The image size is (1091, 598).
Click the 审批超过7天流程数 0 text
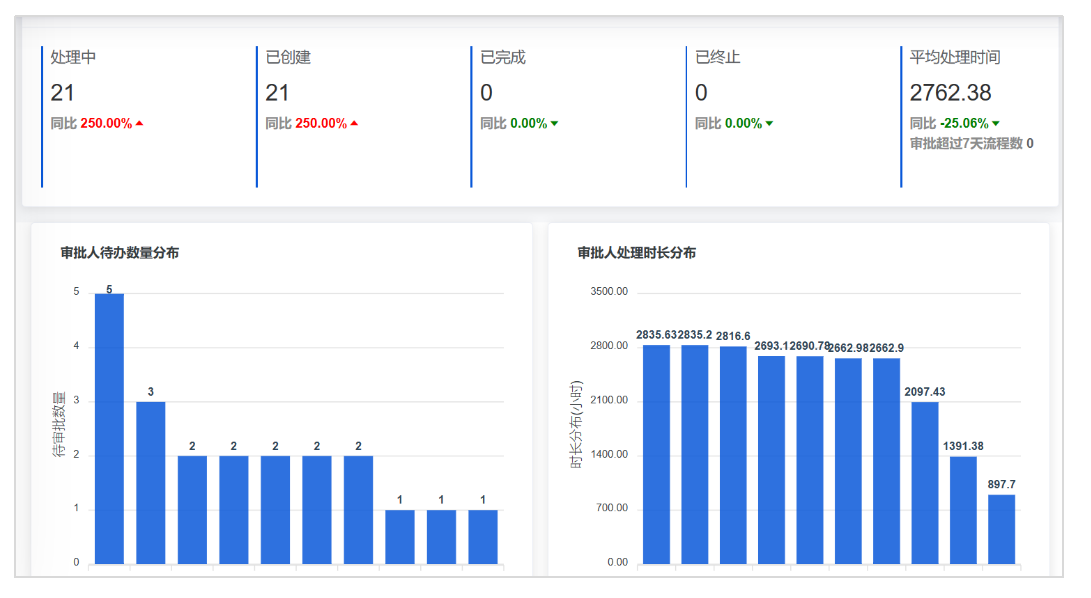(x=972, y=143)
